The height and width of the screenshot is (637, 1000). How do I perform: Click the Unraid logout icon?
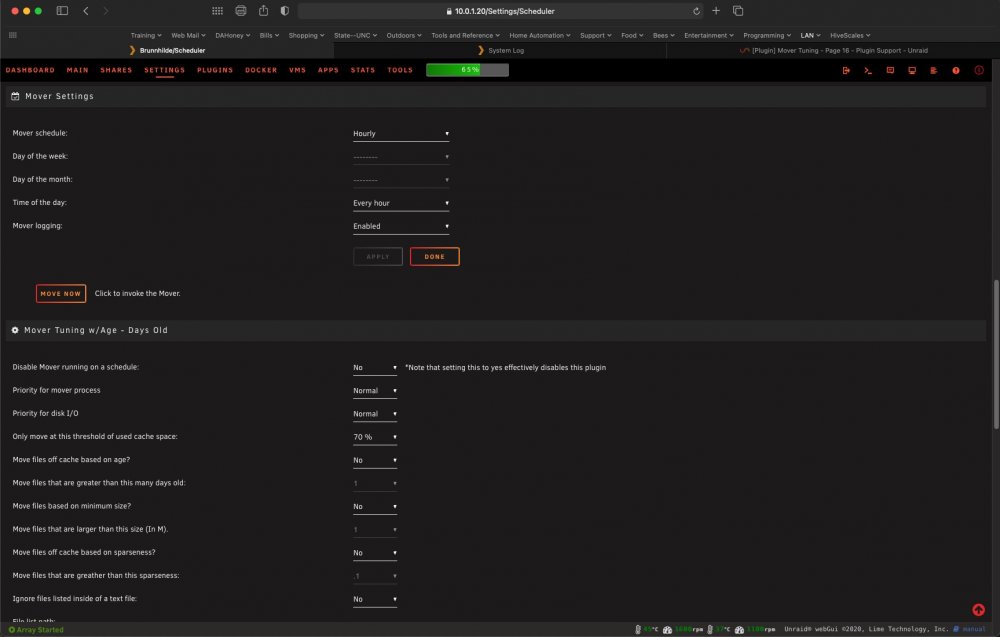point(846,70)
